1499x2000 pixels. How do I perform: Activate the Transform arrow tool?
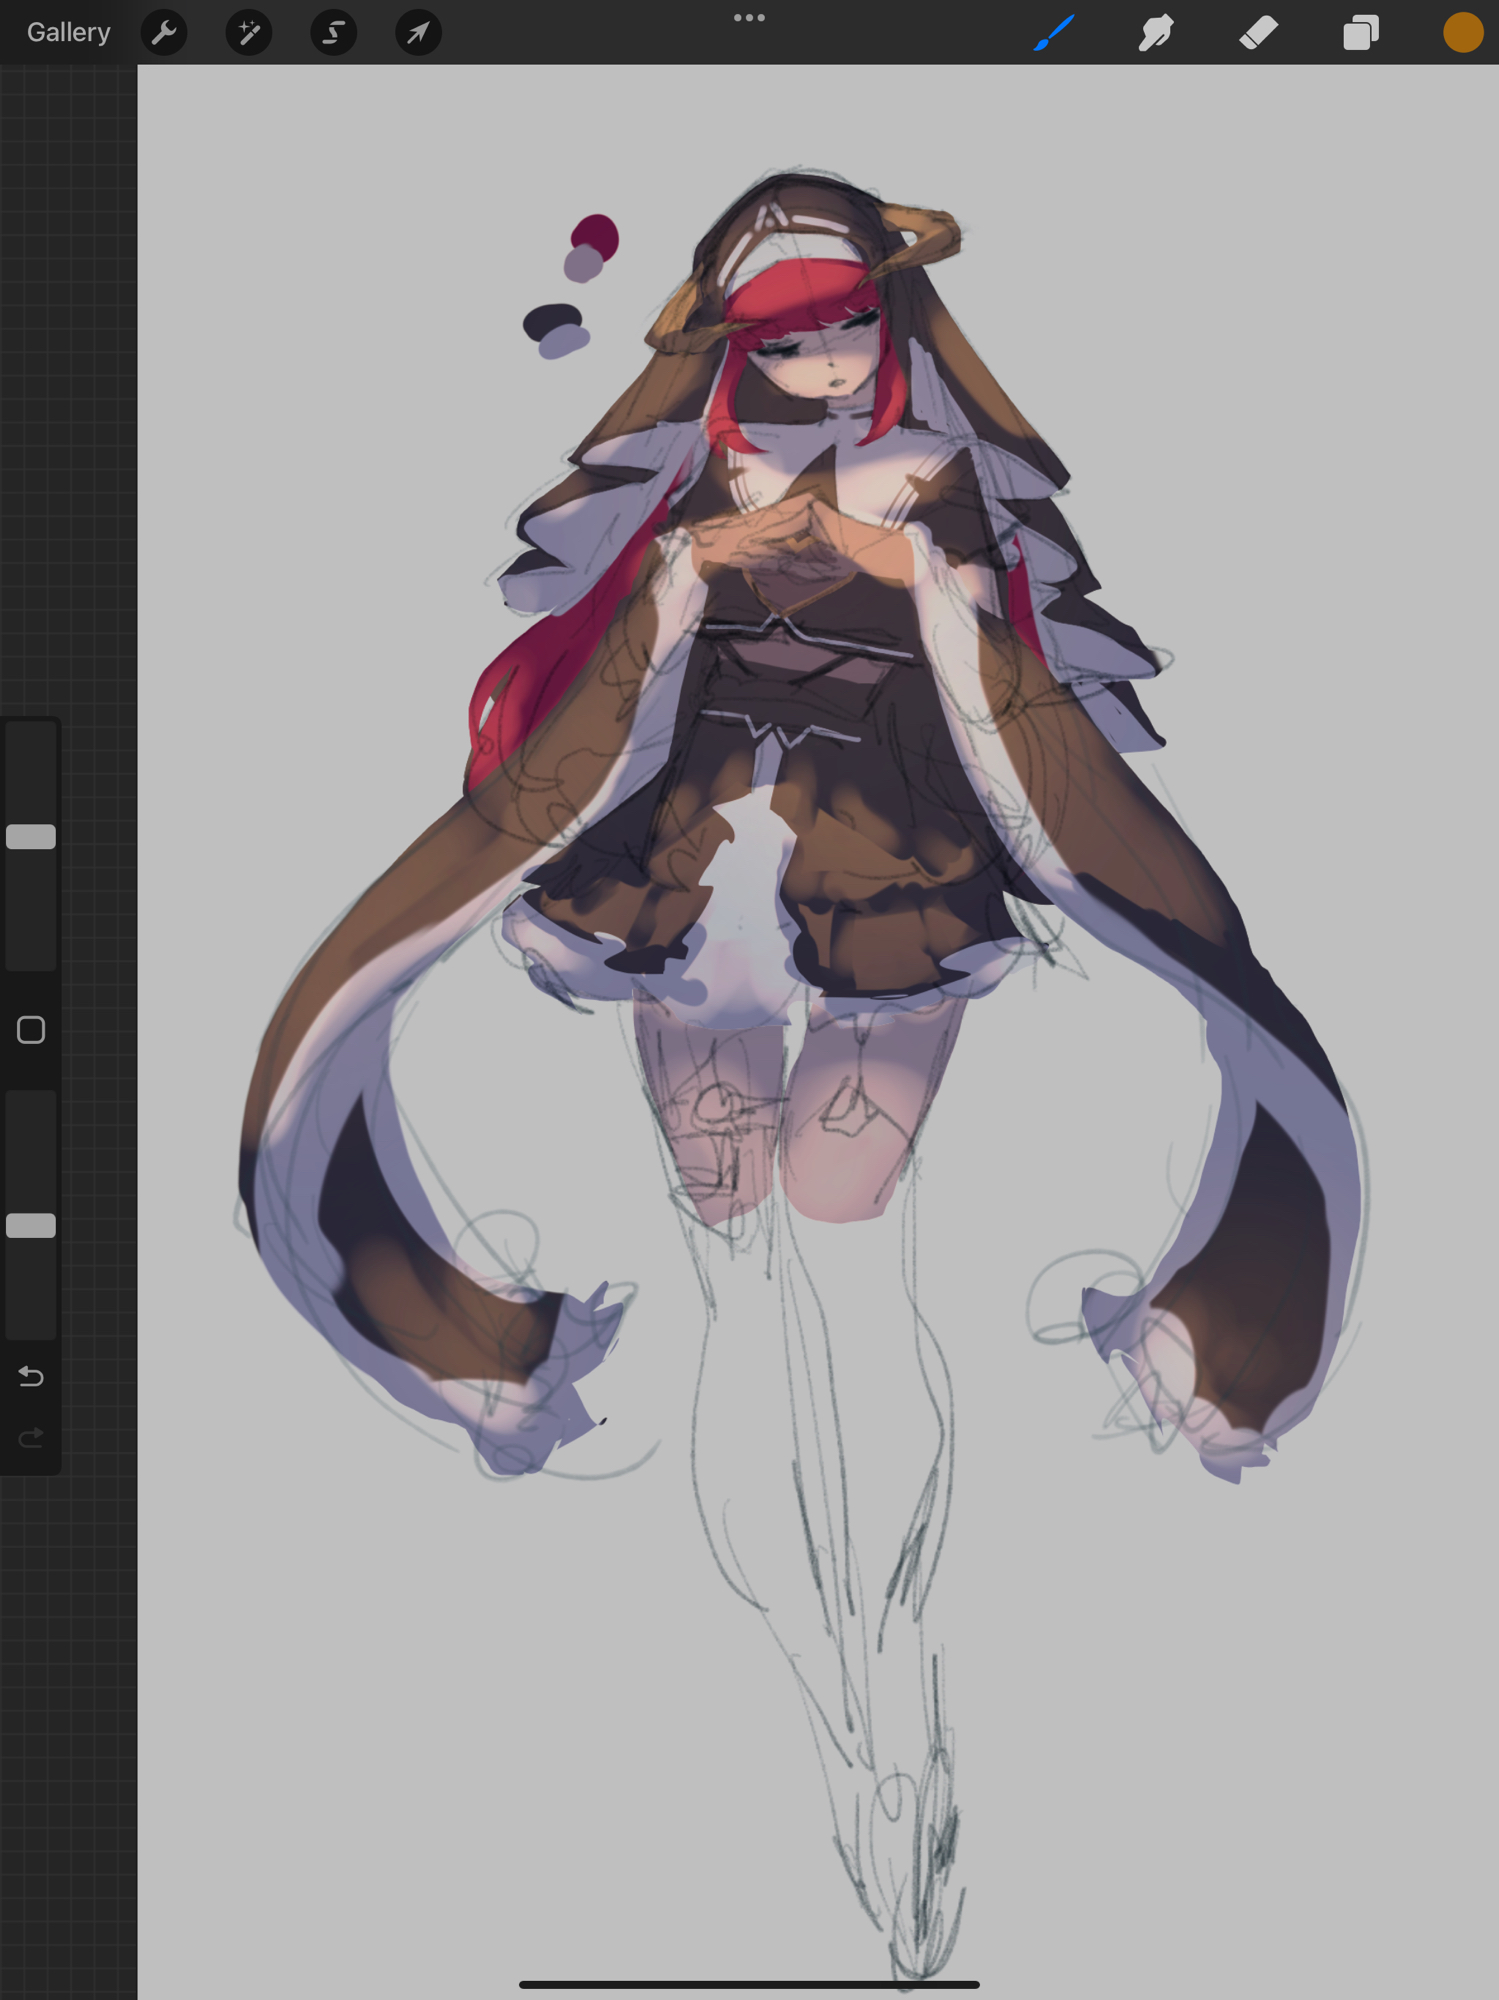coord(418,33)
